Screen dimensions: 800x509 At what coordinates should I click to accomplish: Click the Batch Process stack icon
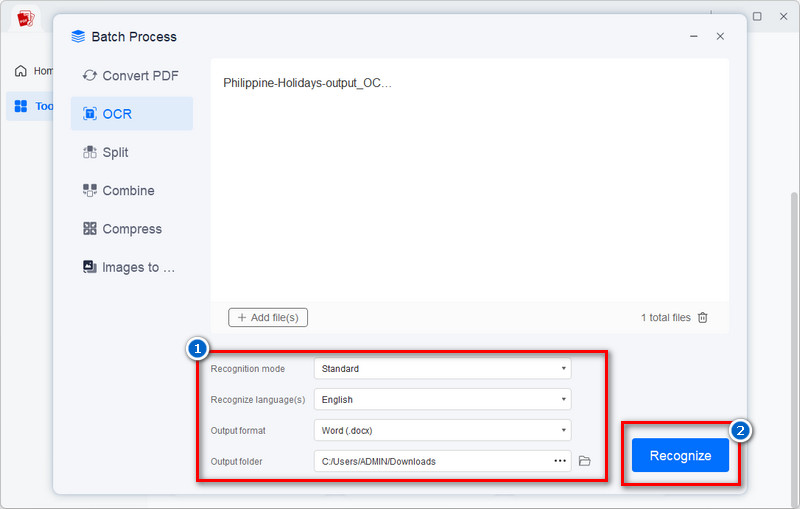pos(79,37)
